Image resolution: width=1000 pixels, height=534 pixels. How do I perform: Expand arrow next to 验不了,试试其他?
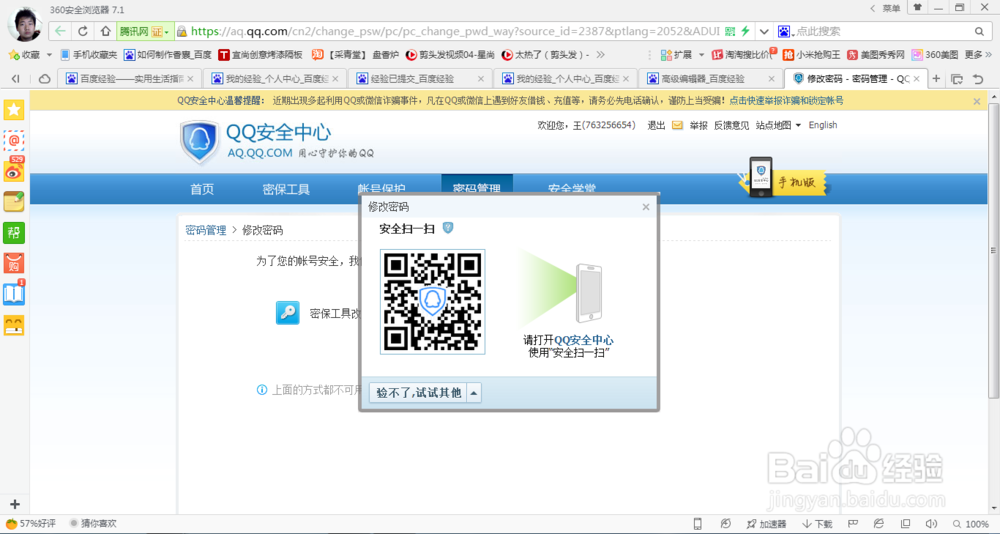click(x=473, y=393)
